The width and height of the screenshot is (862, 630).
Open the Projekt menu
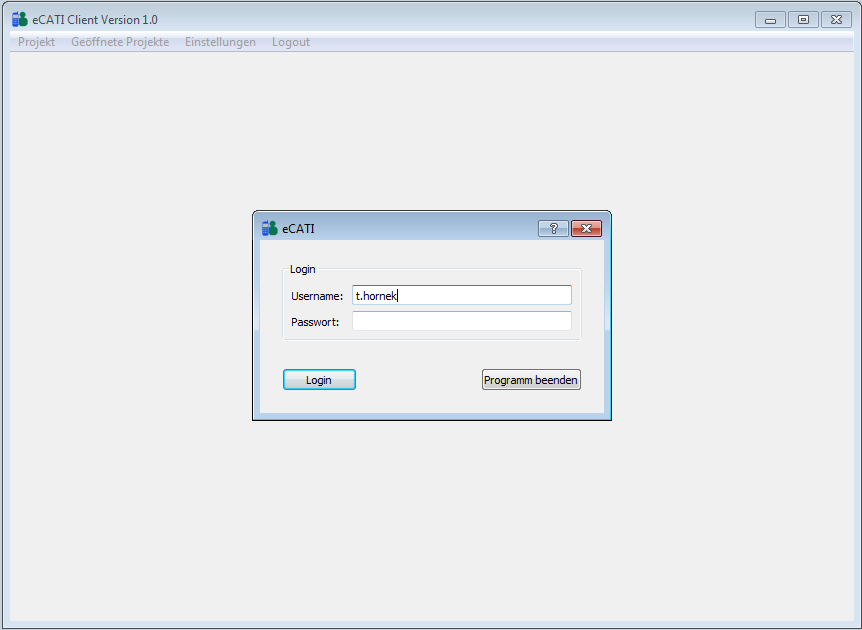(x=36, y=42)
